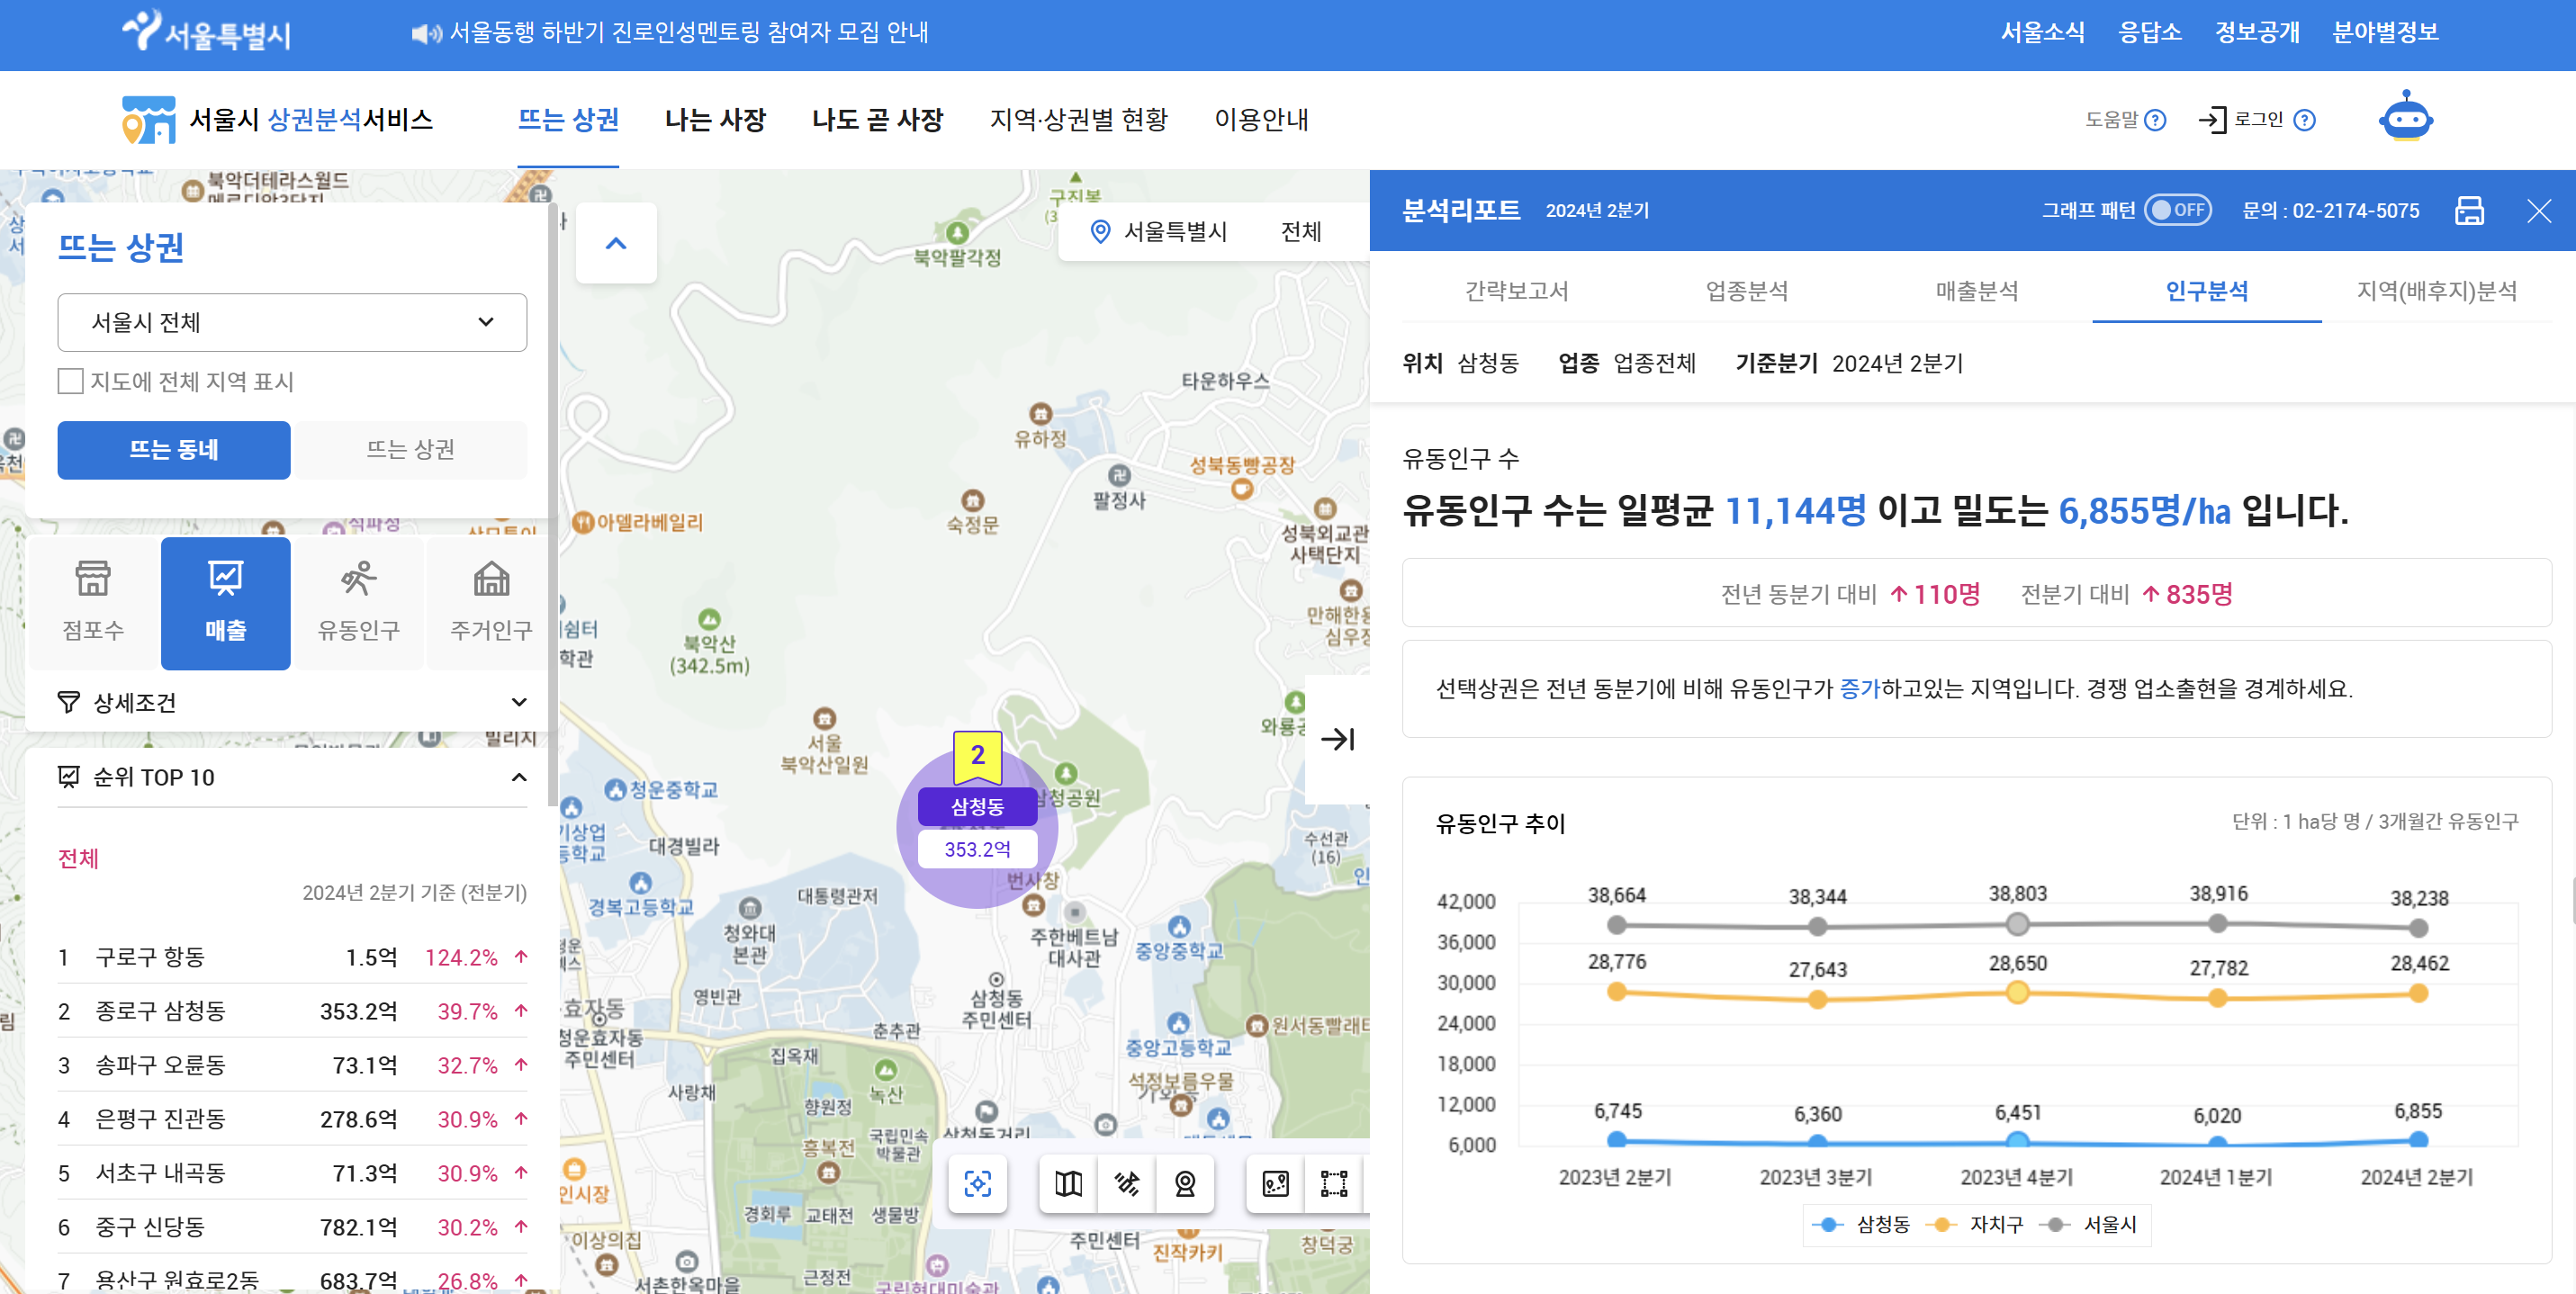The height and width of the screenshot is (1294, 2576).
Task: Open the 인구분석 tab
Action: point(2206,291)
